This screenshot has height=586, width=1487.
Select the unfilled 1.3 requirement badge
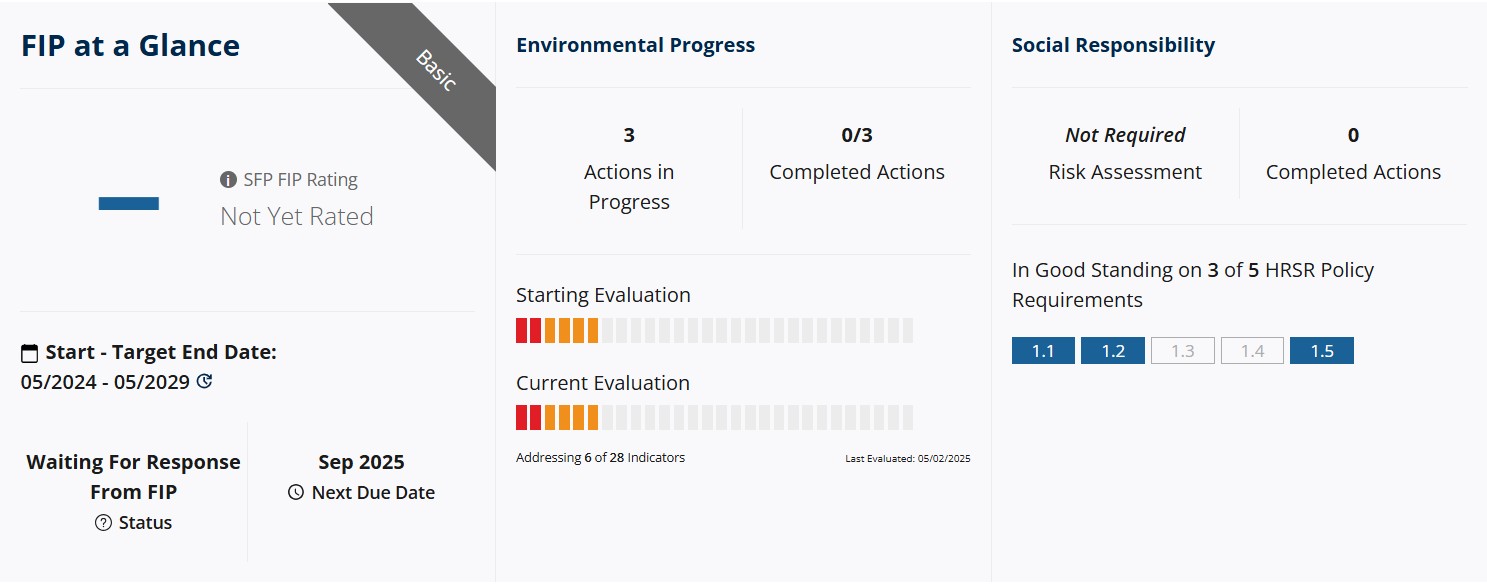pos(1183,351)
